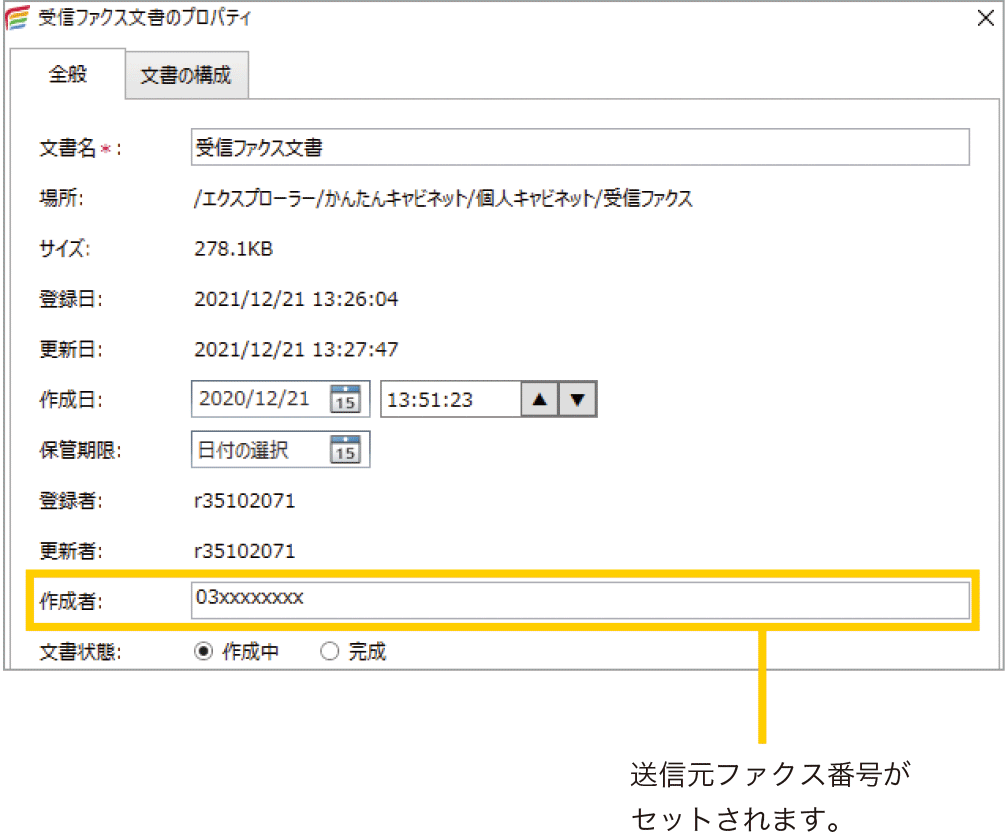Close the 受信ファクス文書のプロパティ dialog
Image resolution: width=1008 pixels, height=832 pixels.
tap(983, 18)
